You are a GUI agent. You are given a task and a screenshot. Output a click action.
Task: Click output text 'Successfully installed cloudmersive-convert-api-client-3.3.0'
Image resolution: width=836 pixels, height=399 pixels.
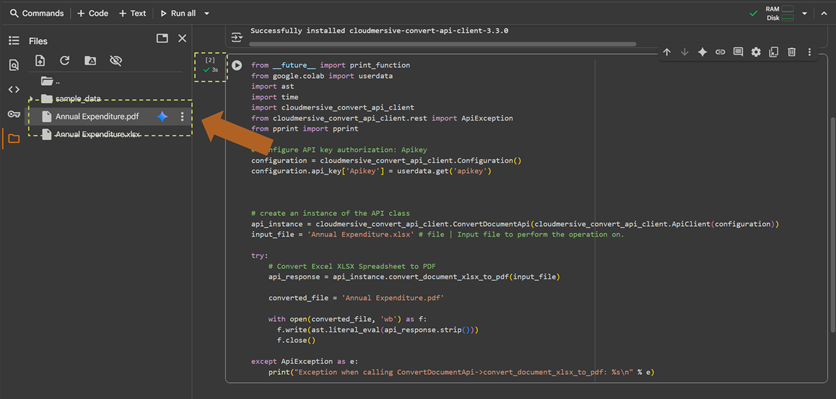point(379,31)
